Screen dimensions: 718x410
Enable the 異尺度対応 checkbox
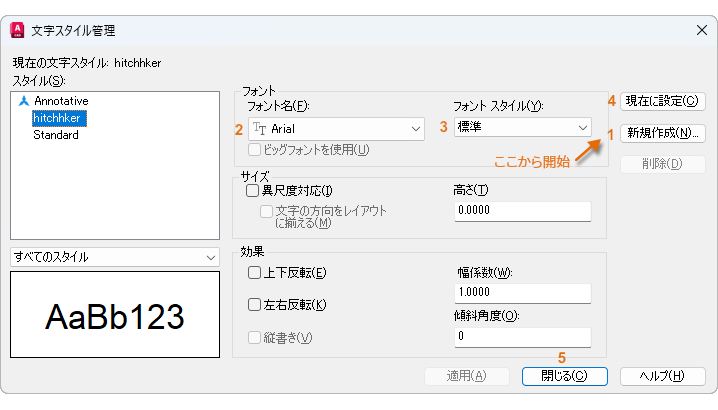tap(253, 190)
